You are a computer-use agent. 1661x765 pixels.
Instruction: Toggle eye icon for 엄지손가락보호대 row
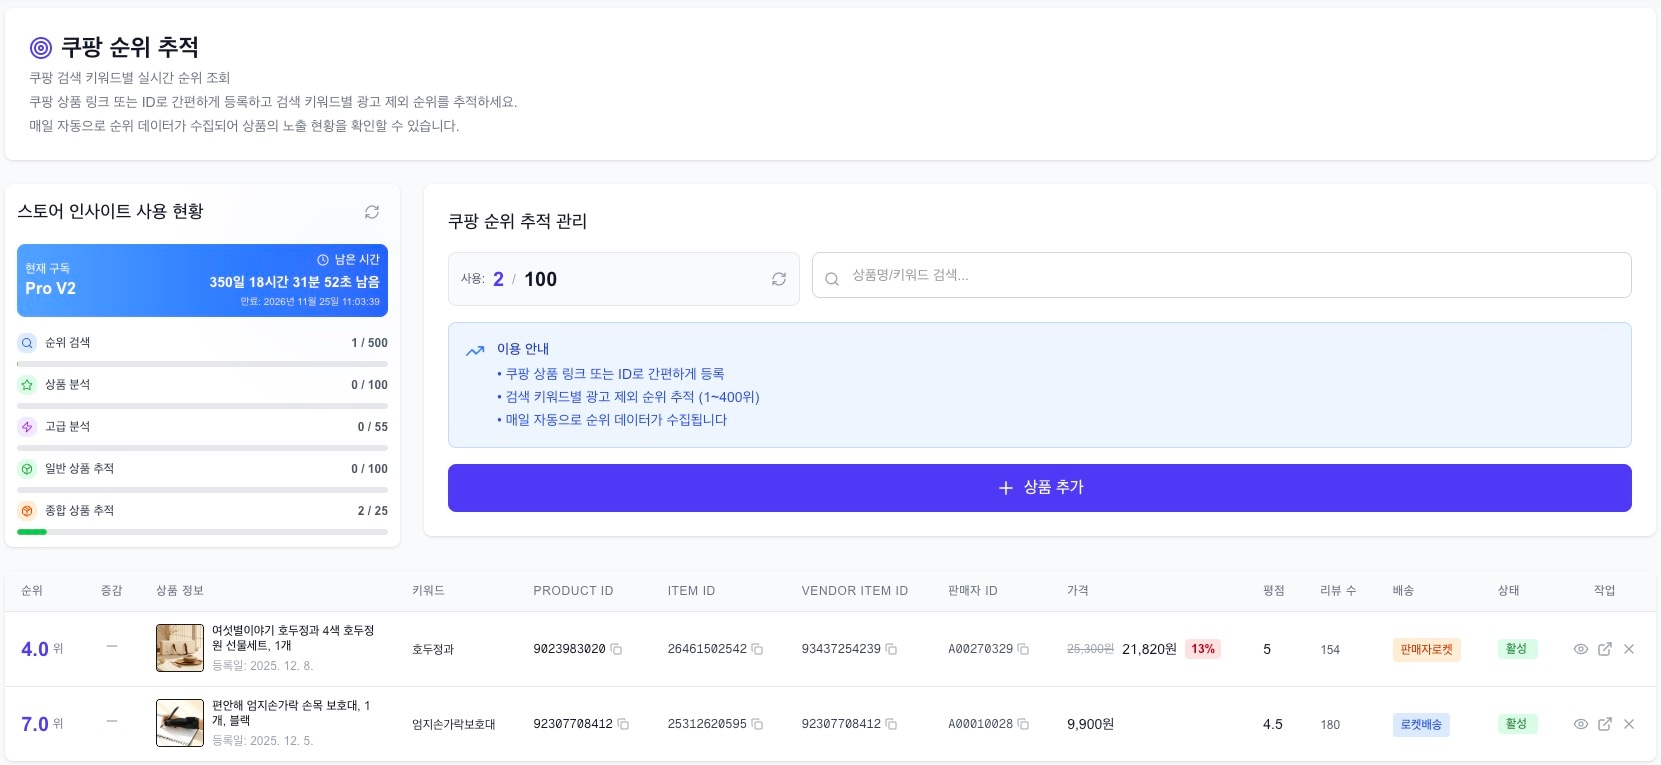pyautogui.click(x=1581, y=724)
